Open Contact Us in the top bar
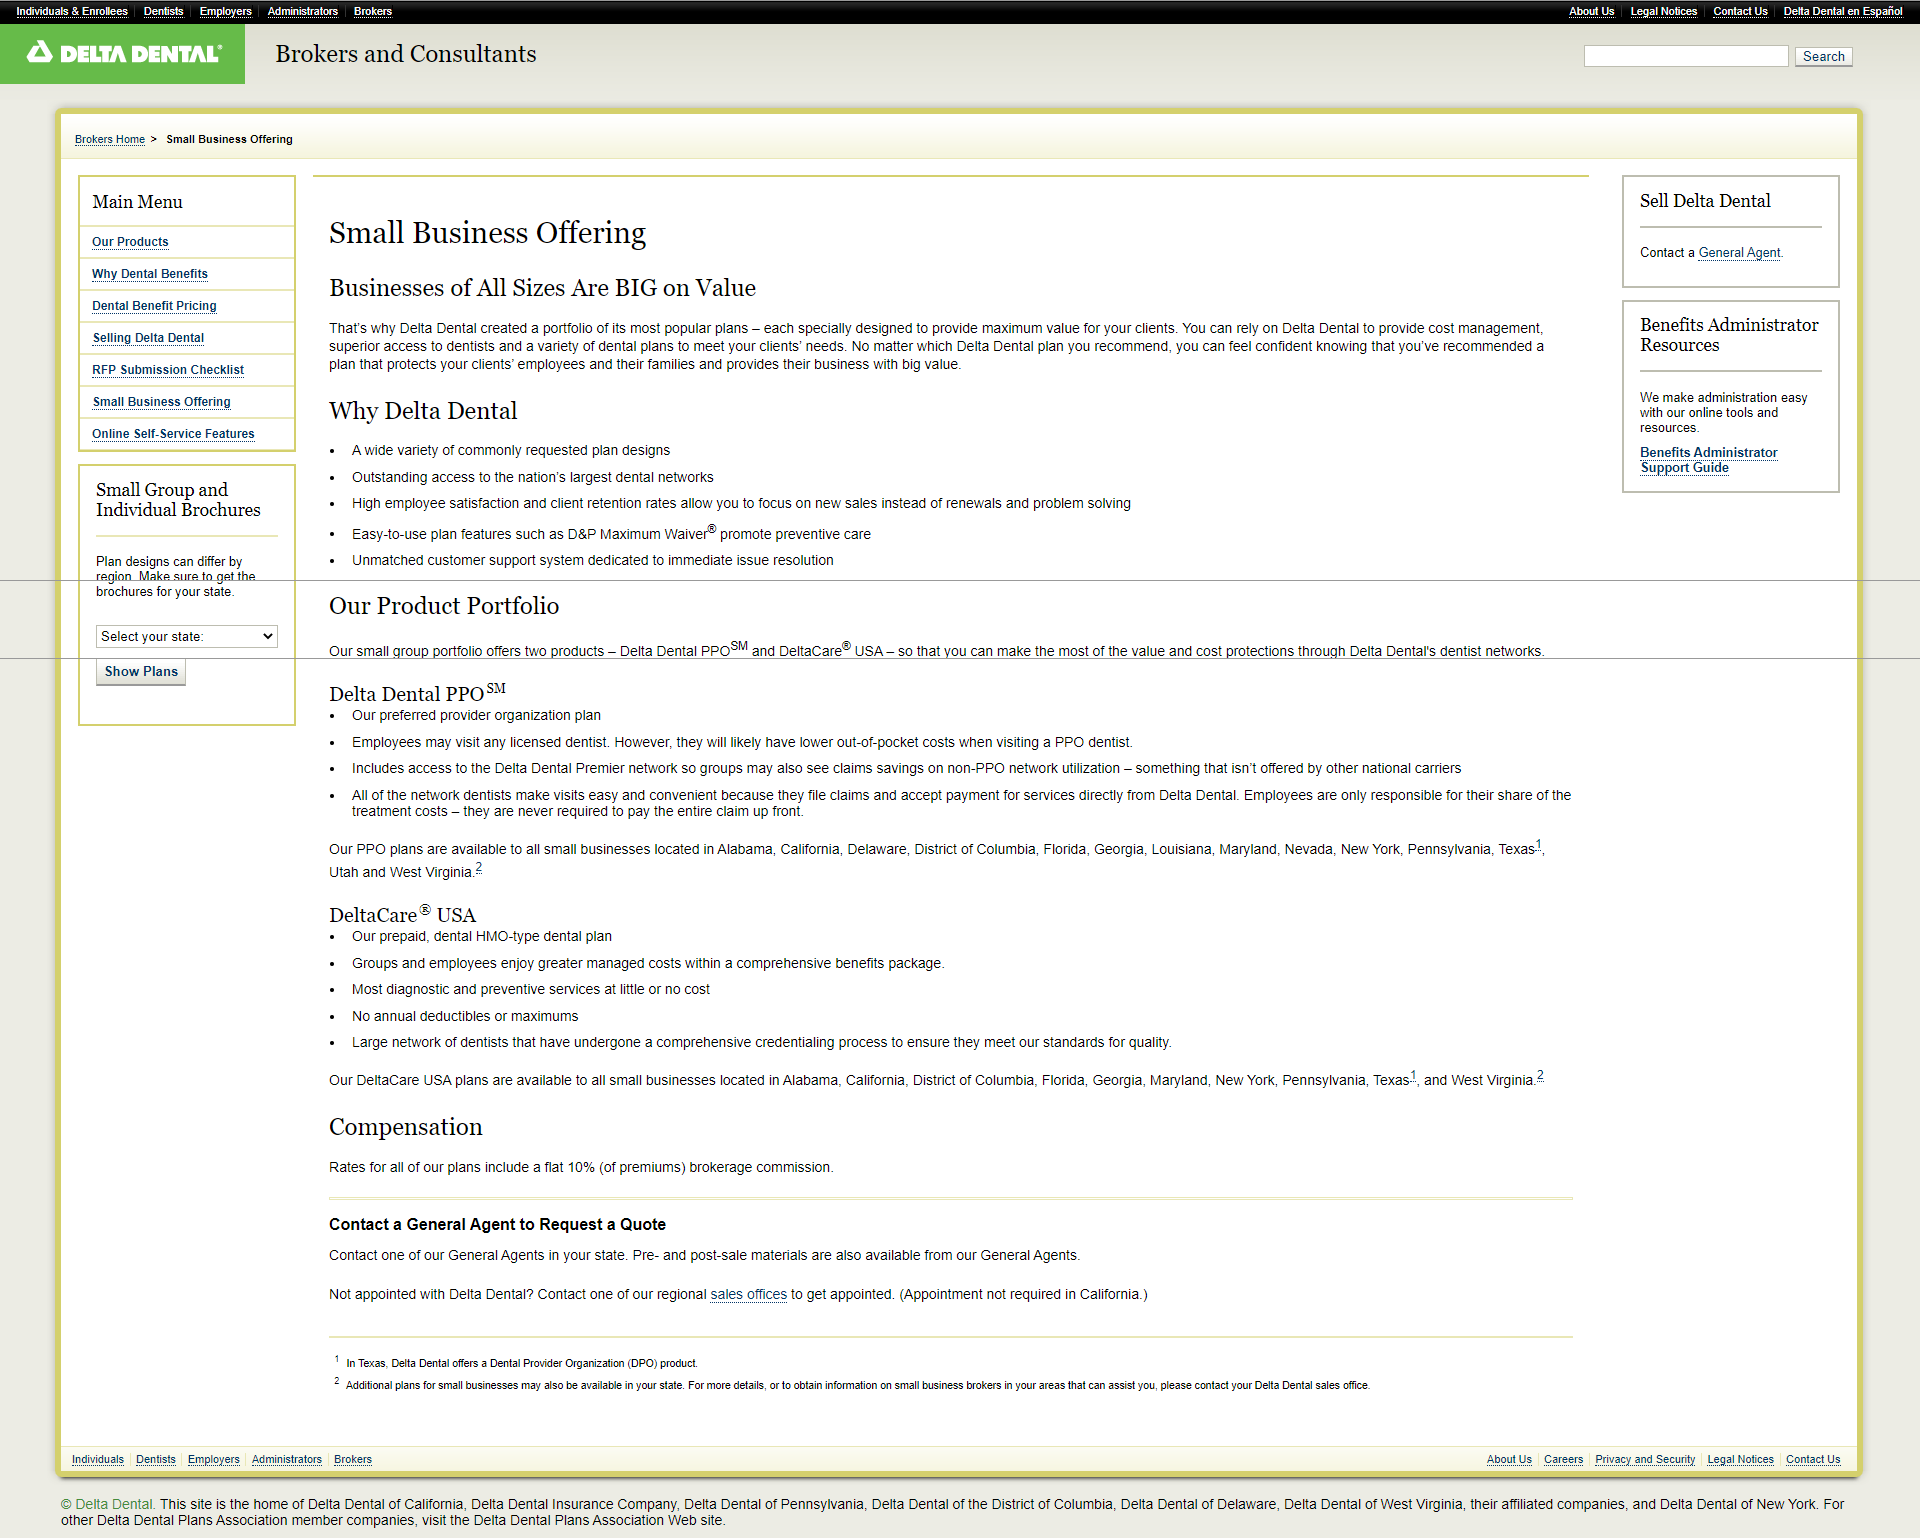This screenshot has width=1920, height=1538. coord(1740,12)
